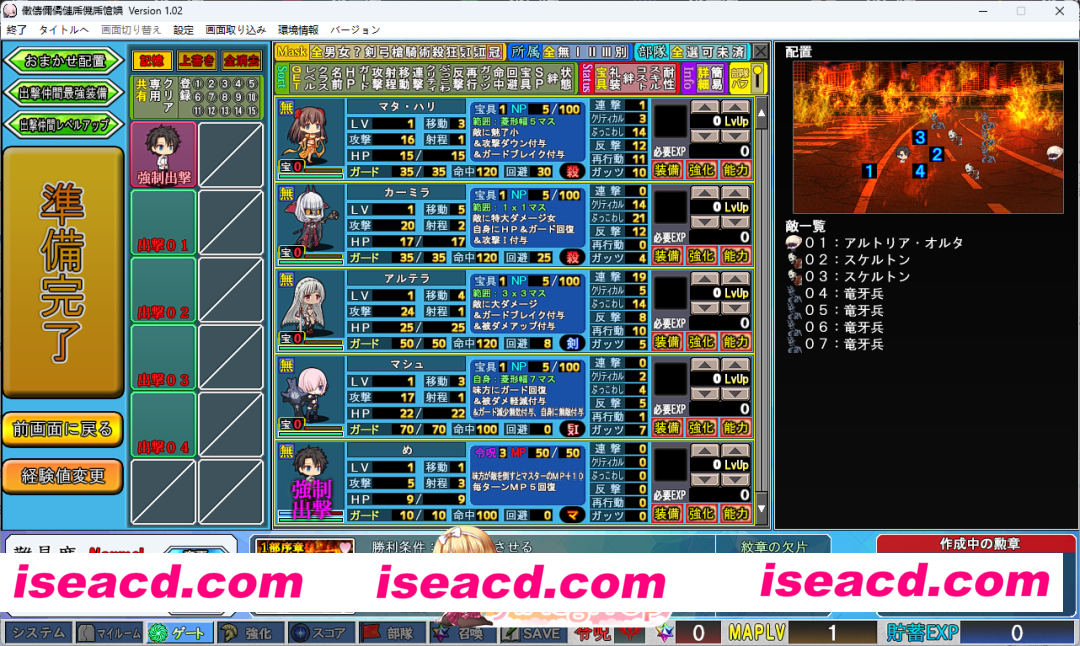Open the 装備 equip button for the め master

[x=667, y=514]
